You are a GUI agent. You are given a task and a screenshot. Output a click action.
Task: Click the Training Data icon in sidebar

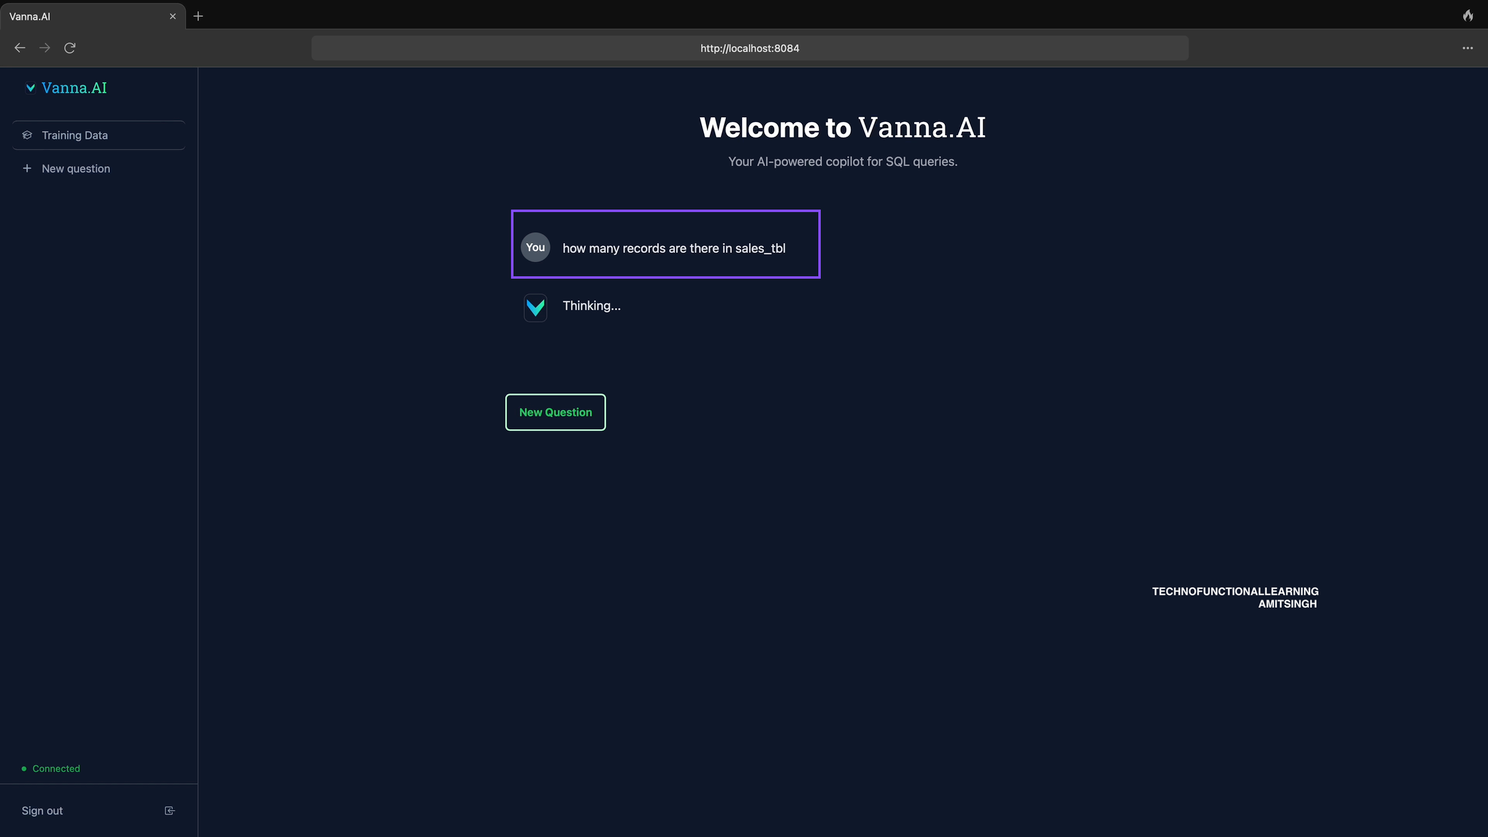point(27,135)
